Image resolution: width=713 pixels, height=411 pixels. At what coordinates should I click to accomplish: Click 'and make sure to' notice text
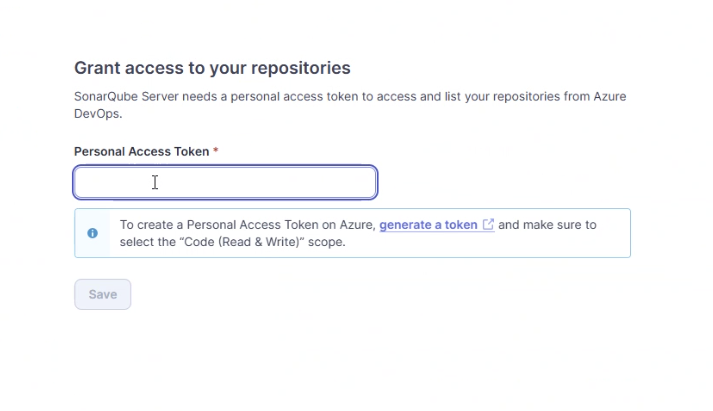tap(547, 225)
